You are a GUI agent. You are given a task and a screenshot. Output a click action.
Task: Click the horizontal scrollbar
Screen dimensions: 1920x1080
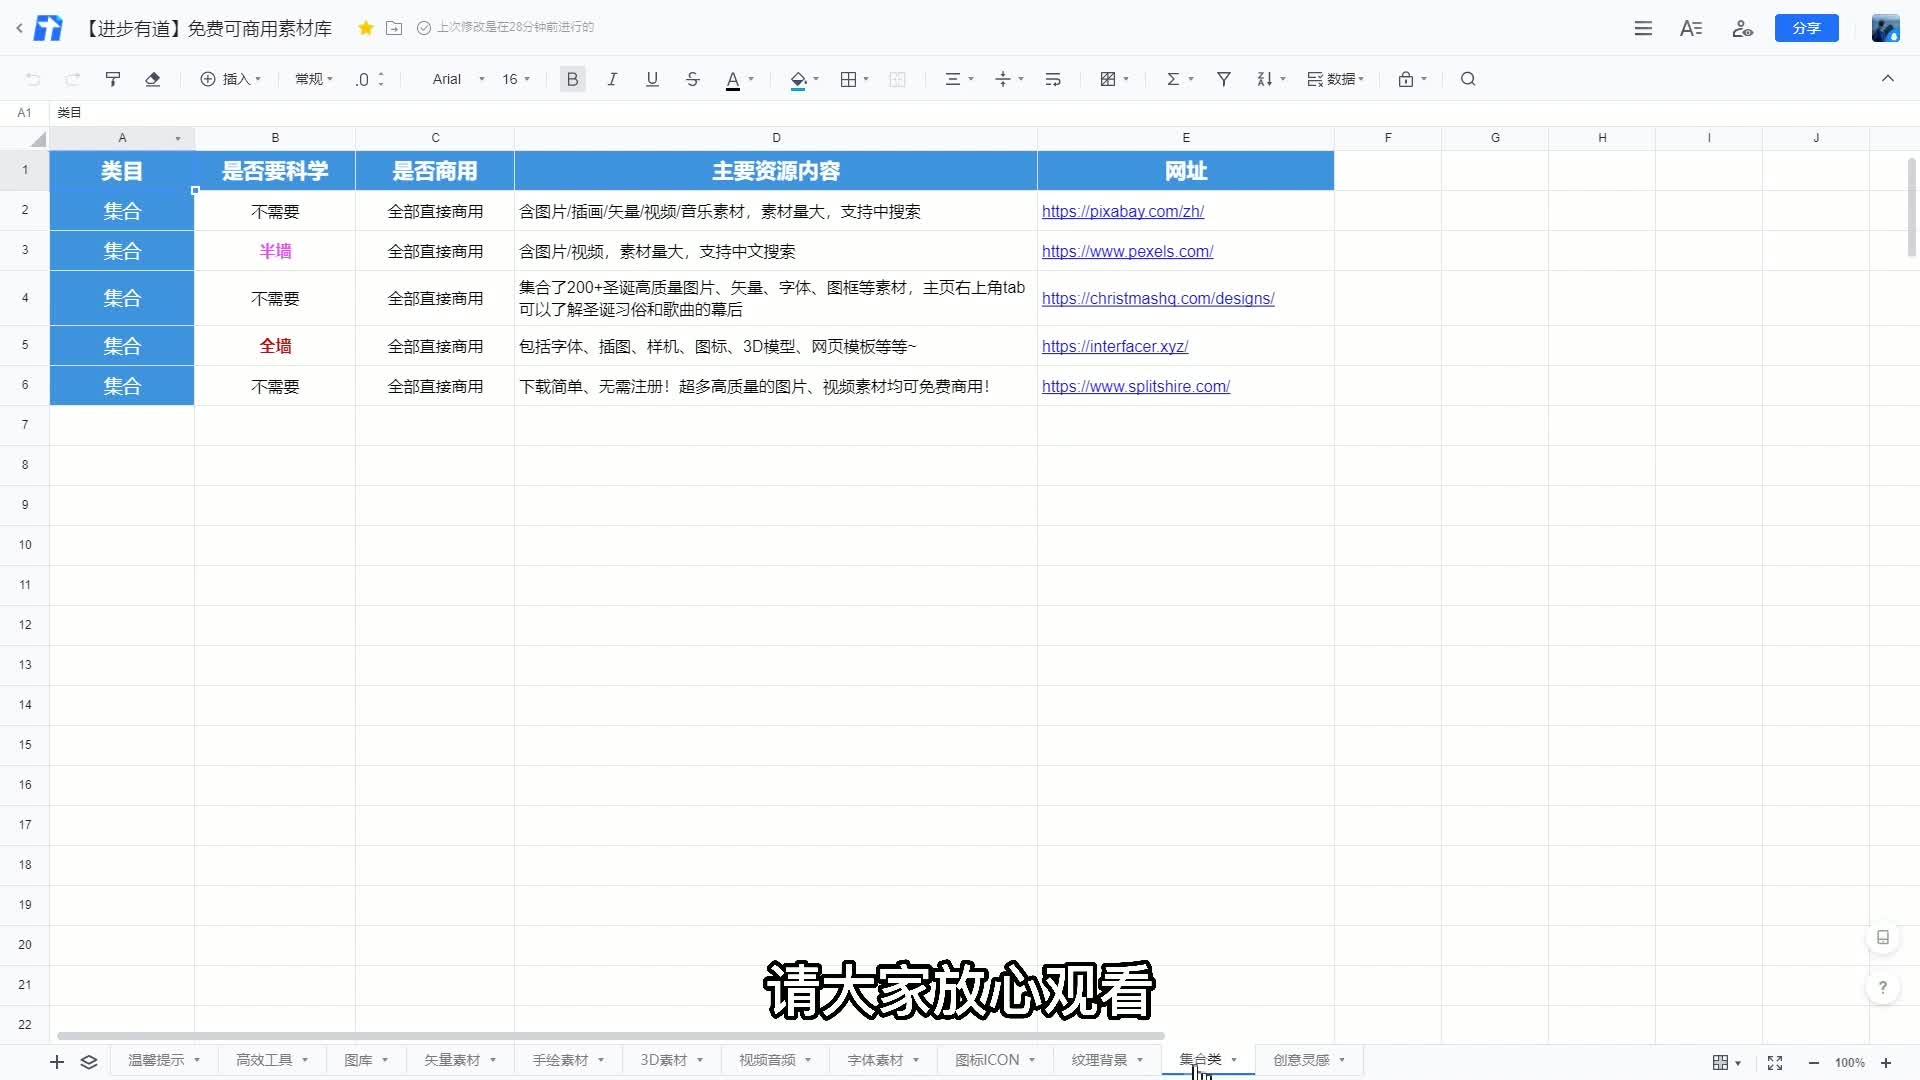(x=610, y=1036)
